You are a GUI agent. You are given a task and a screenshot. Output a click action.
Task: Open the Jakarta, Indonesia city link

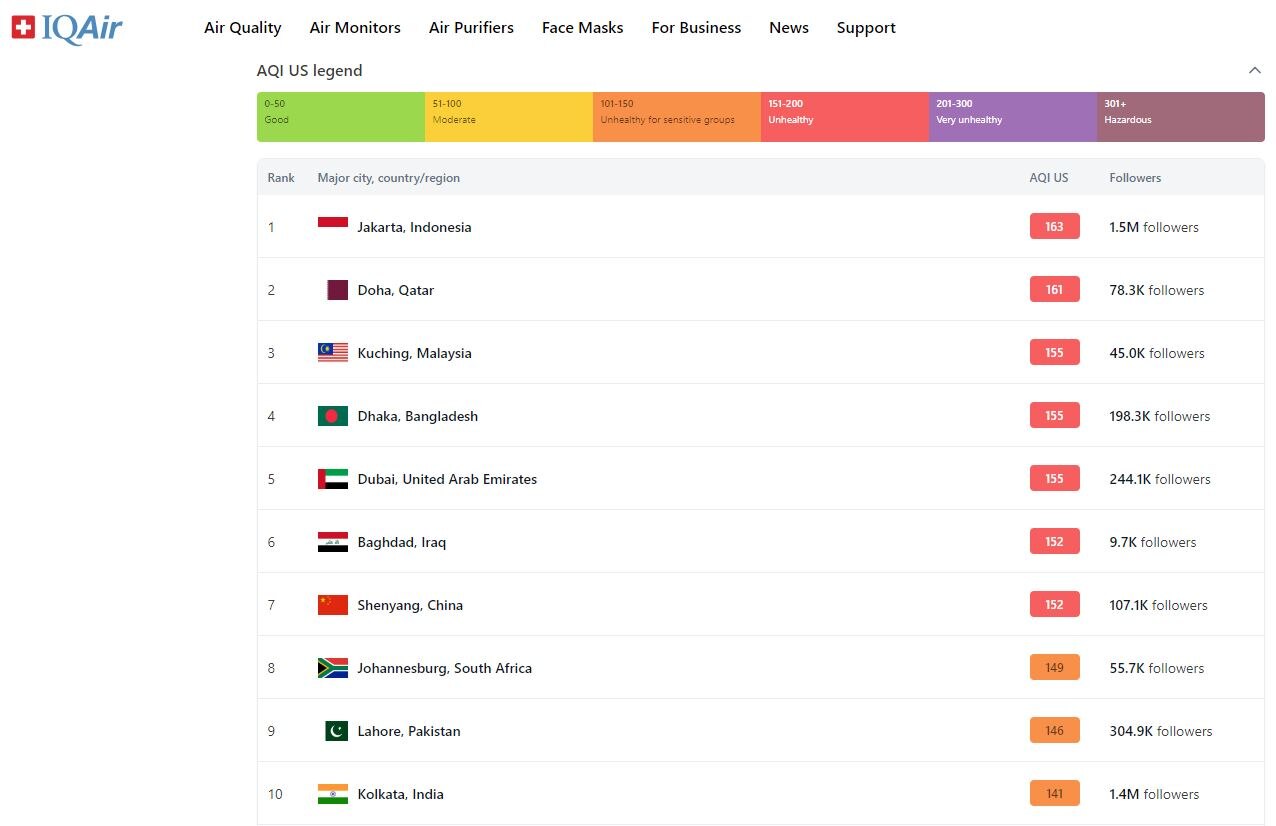point(414,227)
